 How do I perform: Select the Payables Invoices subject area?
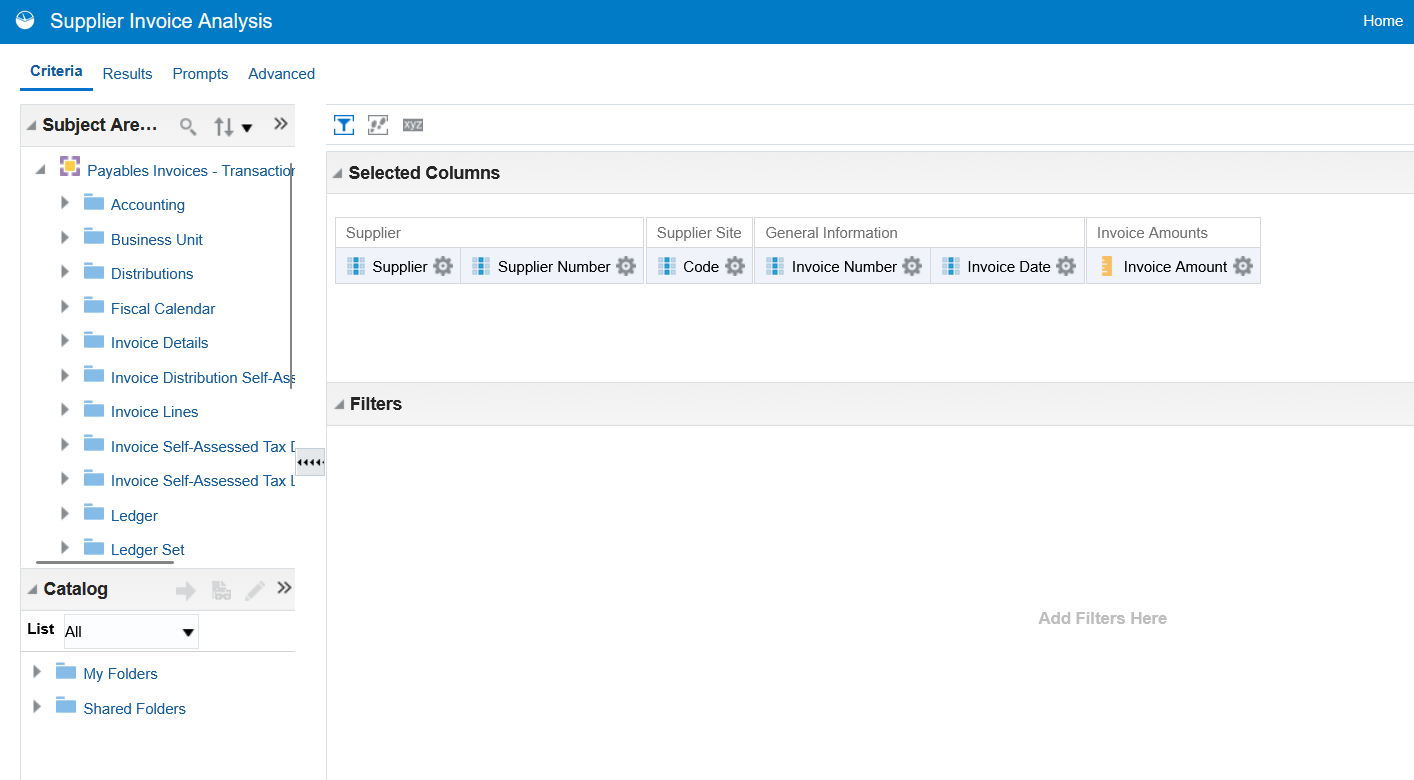(x=191, y=171)
